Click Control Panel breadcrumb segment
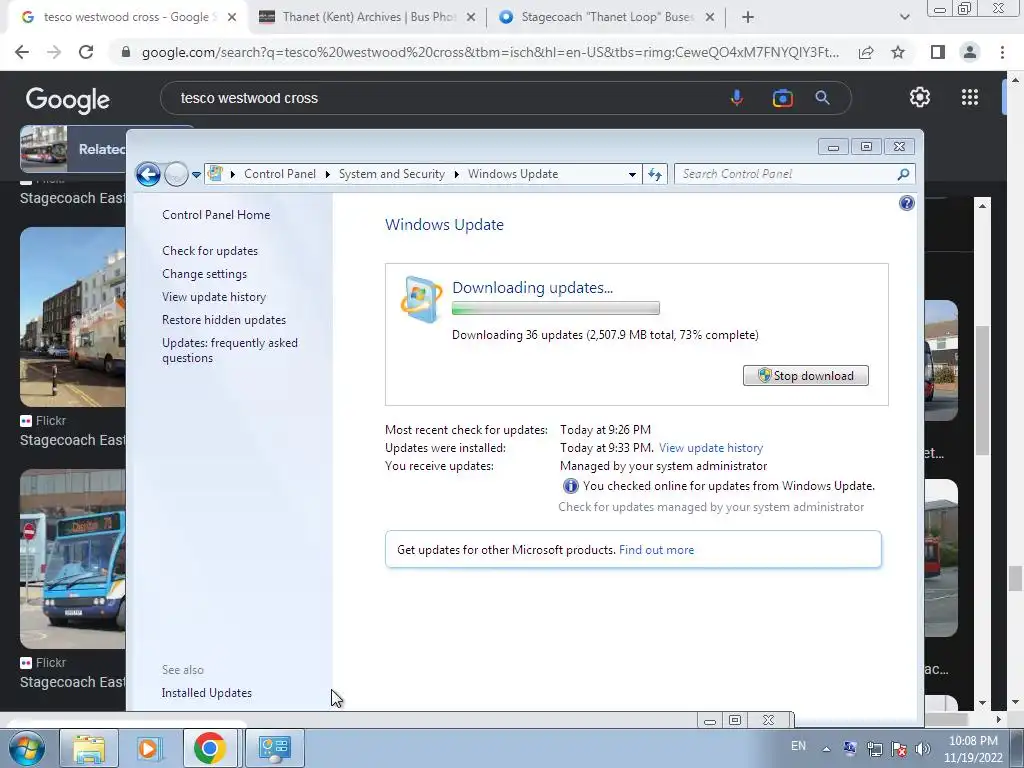Image resolution: width=1024 pixels, height=768 pixels. (280, 174)
